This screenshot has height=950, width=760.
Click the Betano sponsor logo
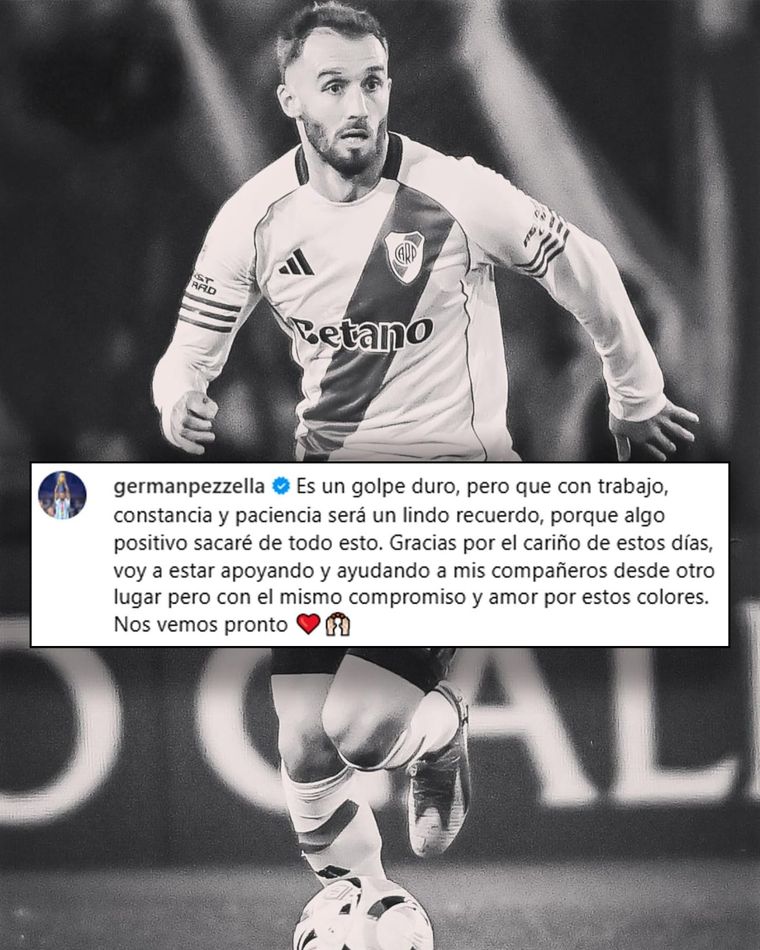tap(362, 334)
